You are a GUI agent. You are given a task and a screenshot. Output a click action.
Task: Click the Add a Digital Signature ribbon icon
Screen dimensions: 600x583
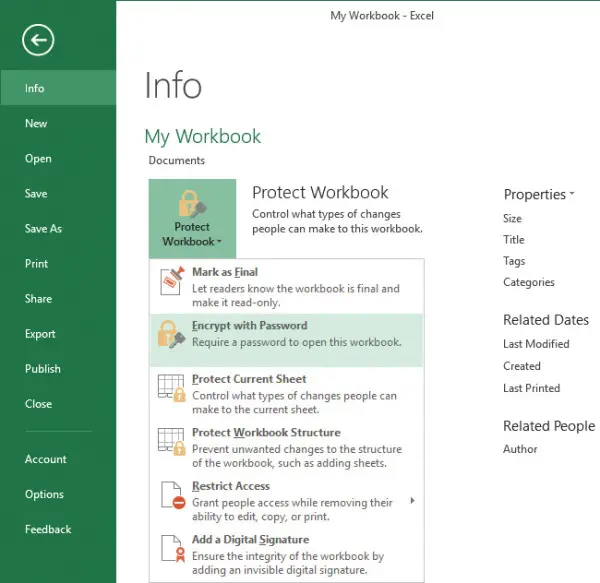[173, 549]
